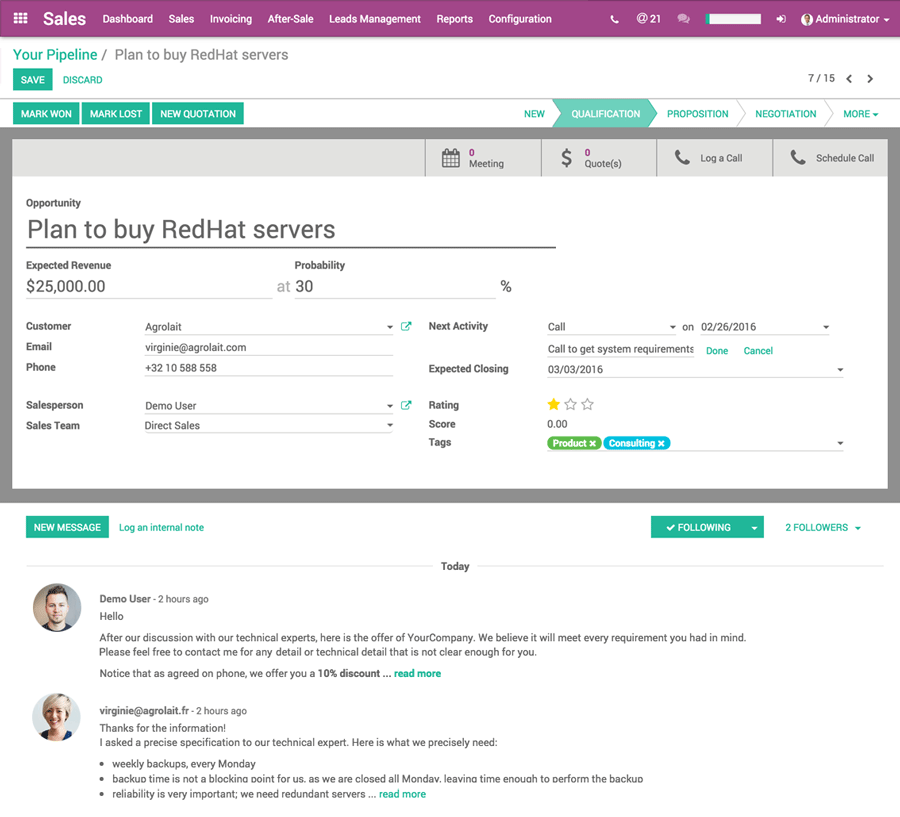Open the Expected Closing date picker dropdown
900x817 pixels.
[839, 369]
